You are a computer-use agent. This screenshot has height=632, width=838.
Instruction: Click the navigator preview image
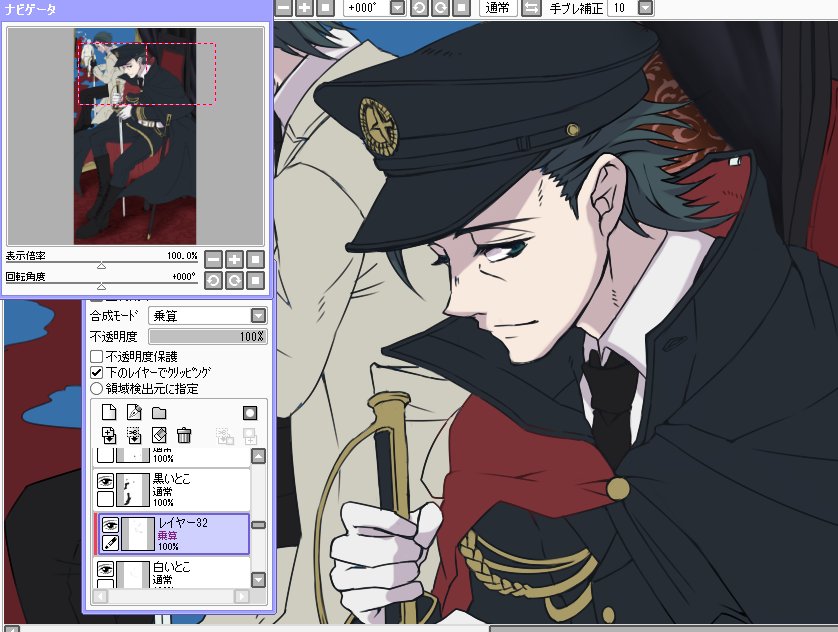(135, 136)
